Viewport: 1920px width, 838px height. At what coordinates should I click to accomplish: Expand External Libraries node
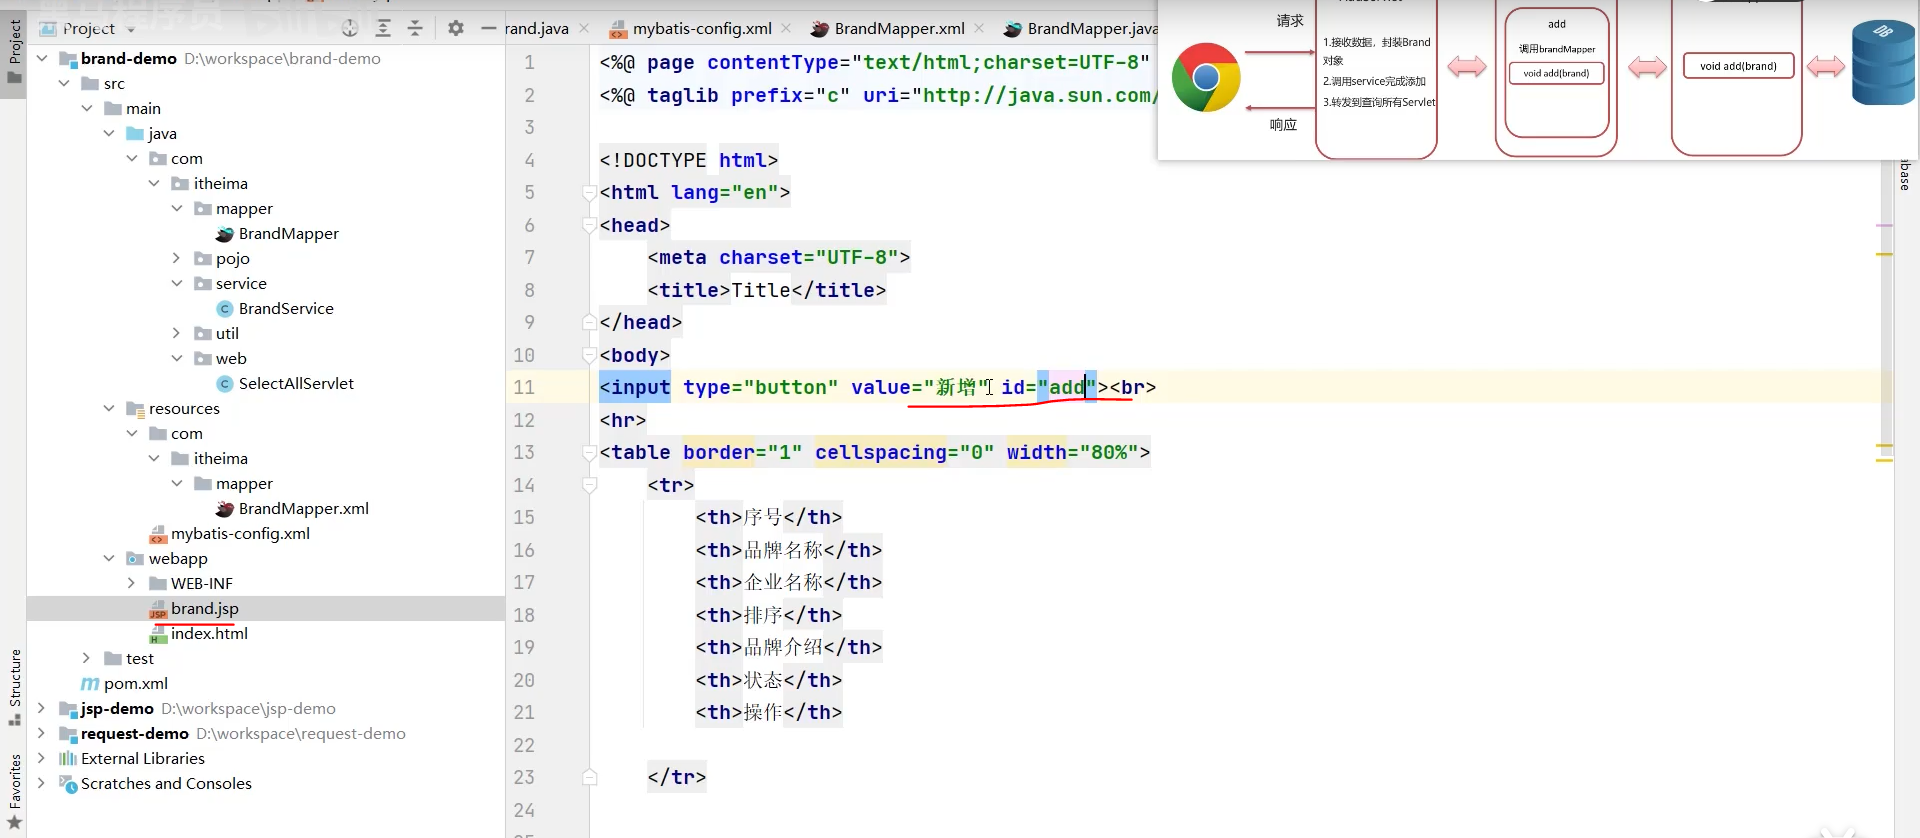(x=42, y=758)
